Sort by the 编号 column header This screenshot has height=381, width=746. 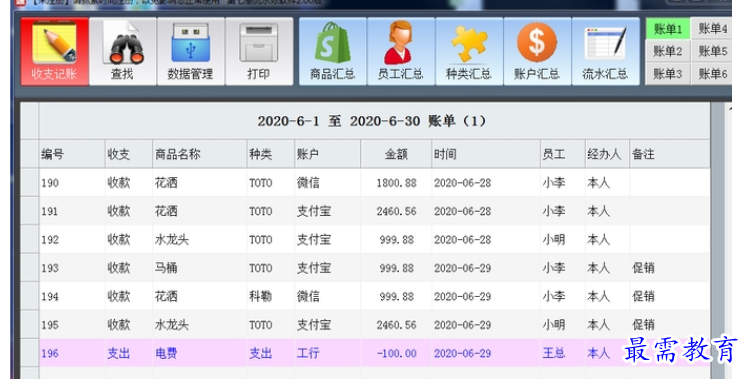coord(72,154)
